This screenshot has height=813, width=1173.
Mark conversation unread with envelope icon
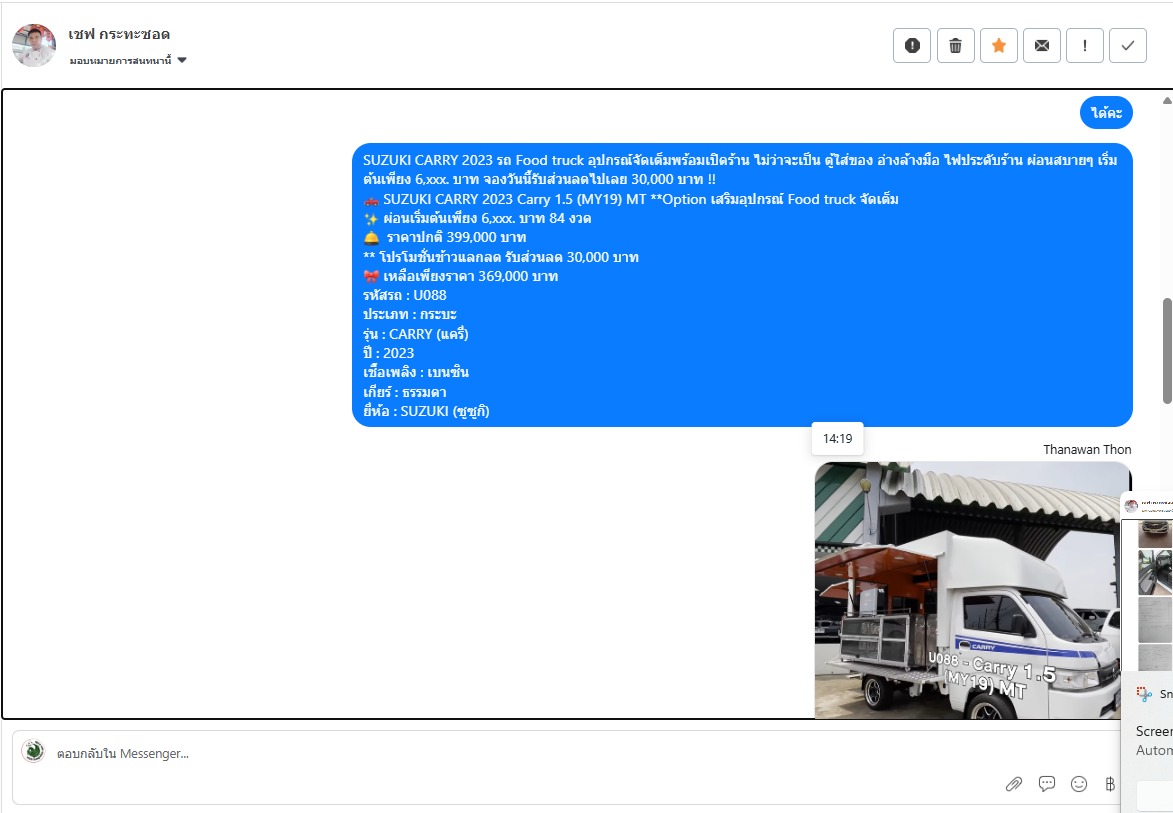1041,46
